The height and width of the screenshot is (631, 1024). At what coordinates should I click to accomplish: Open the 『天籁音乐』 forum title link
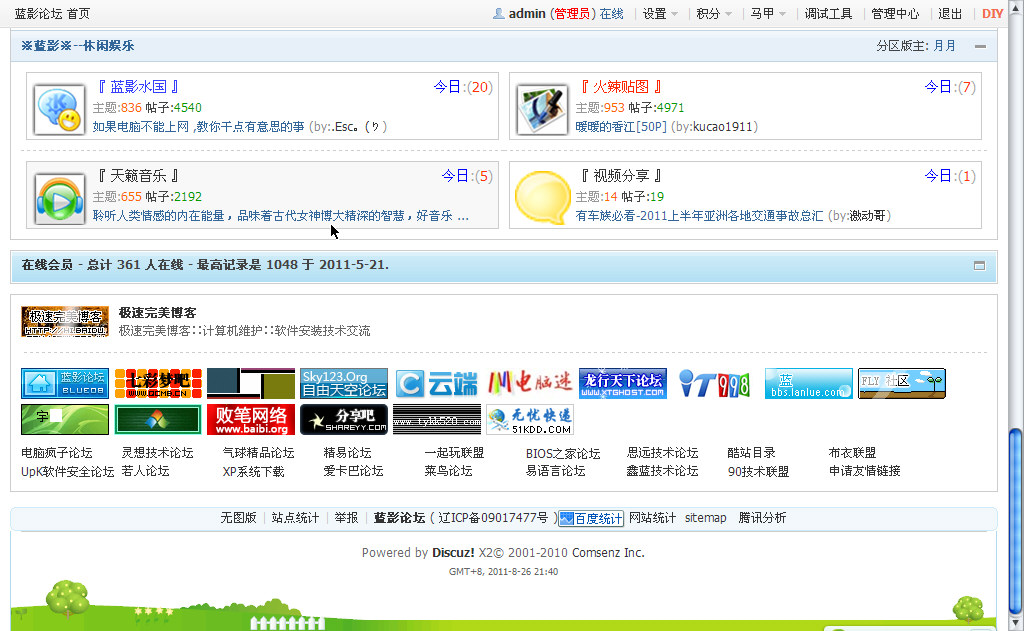[138, 176]
